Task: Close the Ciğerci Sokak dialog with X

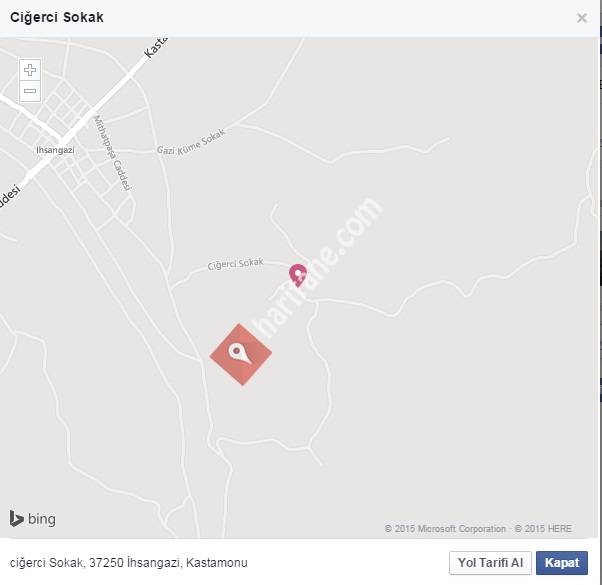Action: pos(582,18)
